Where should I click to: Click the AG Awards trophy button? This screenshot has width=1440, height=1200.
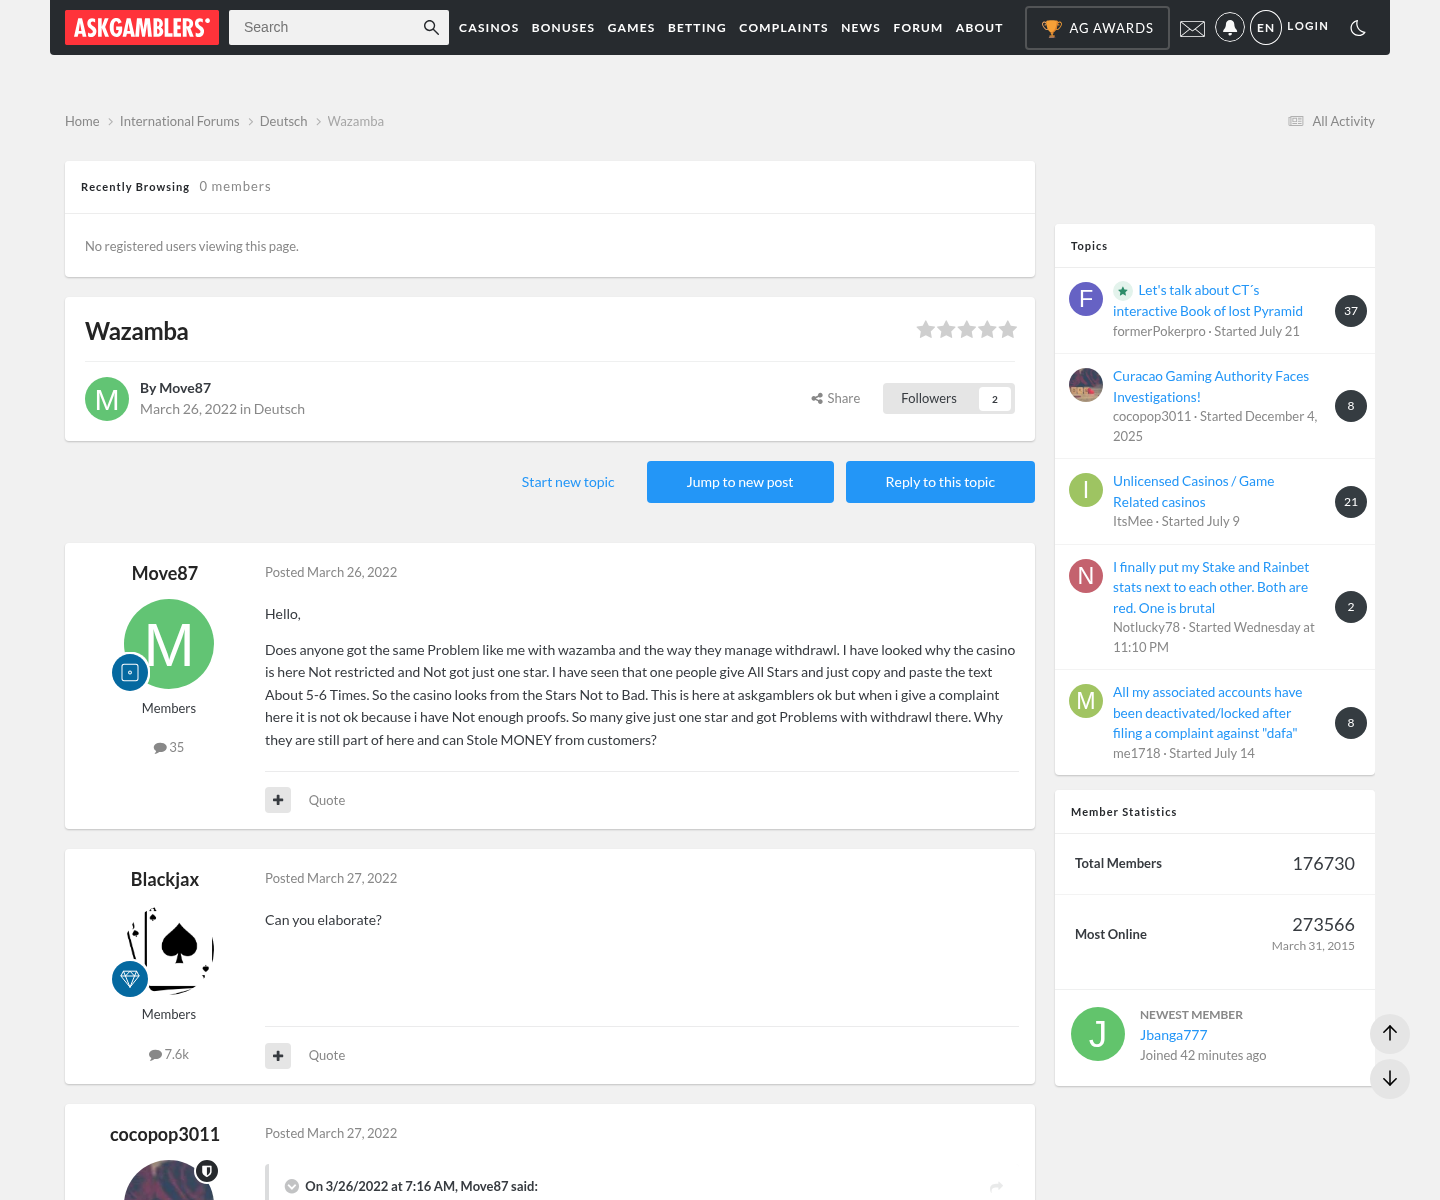click(1097, 28)
